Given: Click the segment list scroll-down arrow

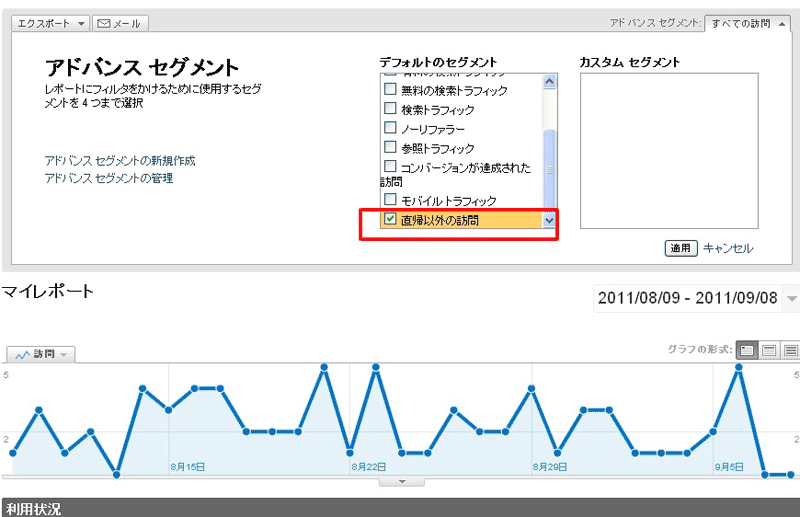Looking at the screenshot, I should [x=548, y=220].
